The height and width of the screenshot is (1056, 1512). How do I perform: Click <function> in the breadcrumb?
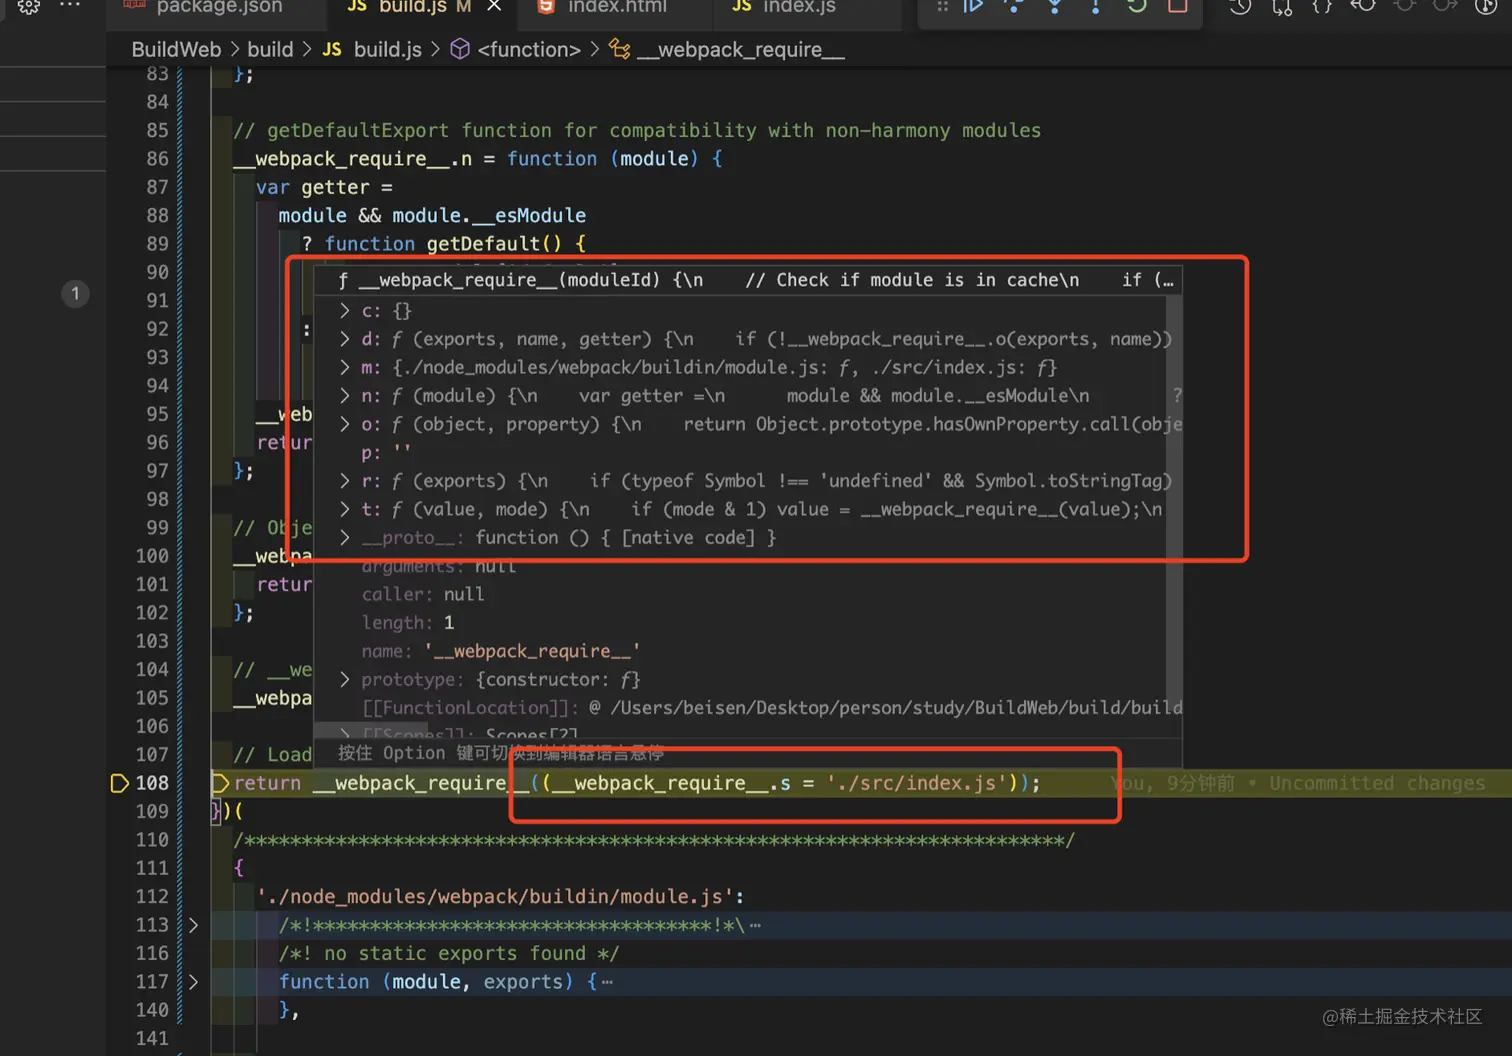tap(529, 49)
